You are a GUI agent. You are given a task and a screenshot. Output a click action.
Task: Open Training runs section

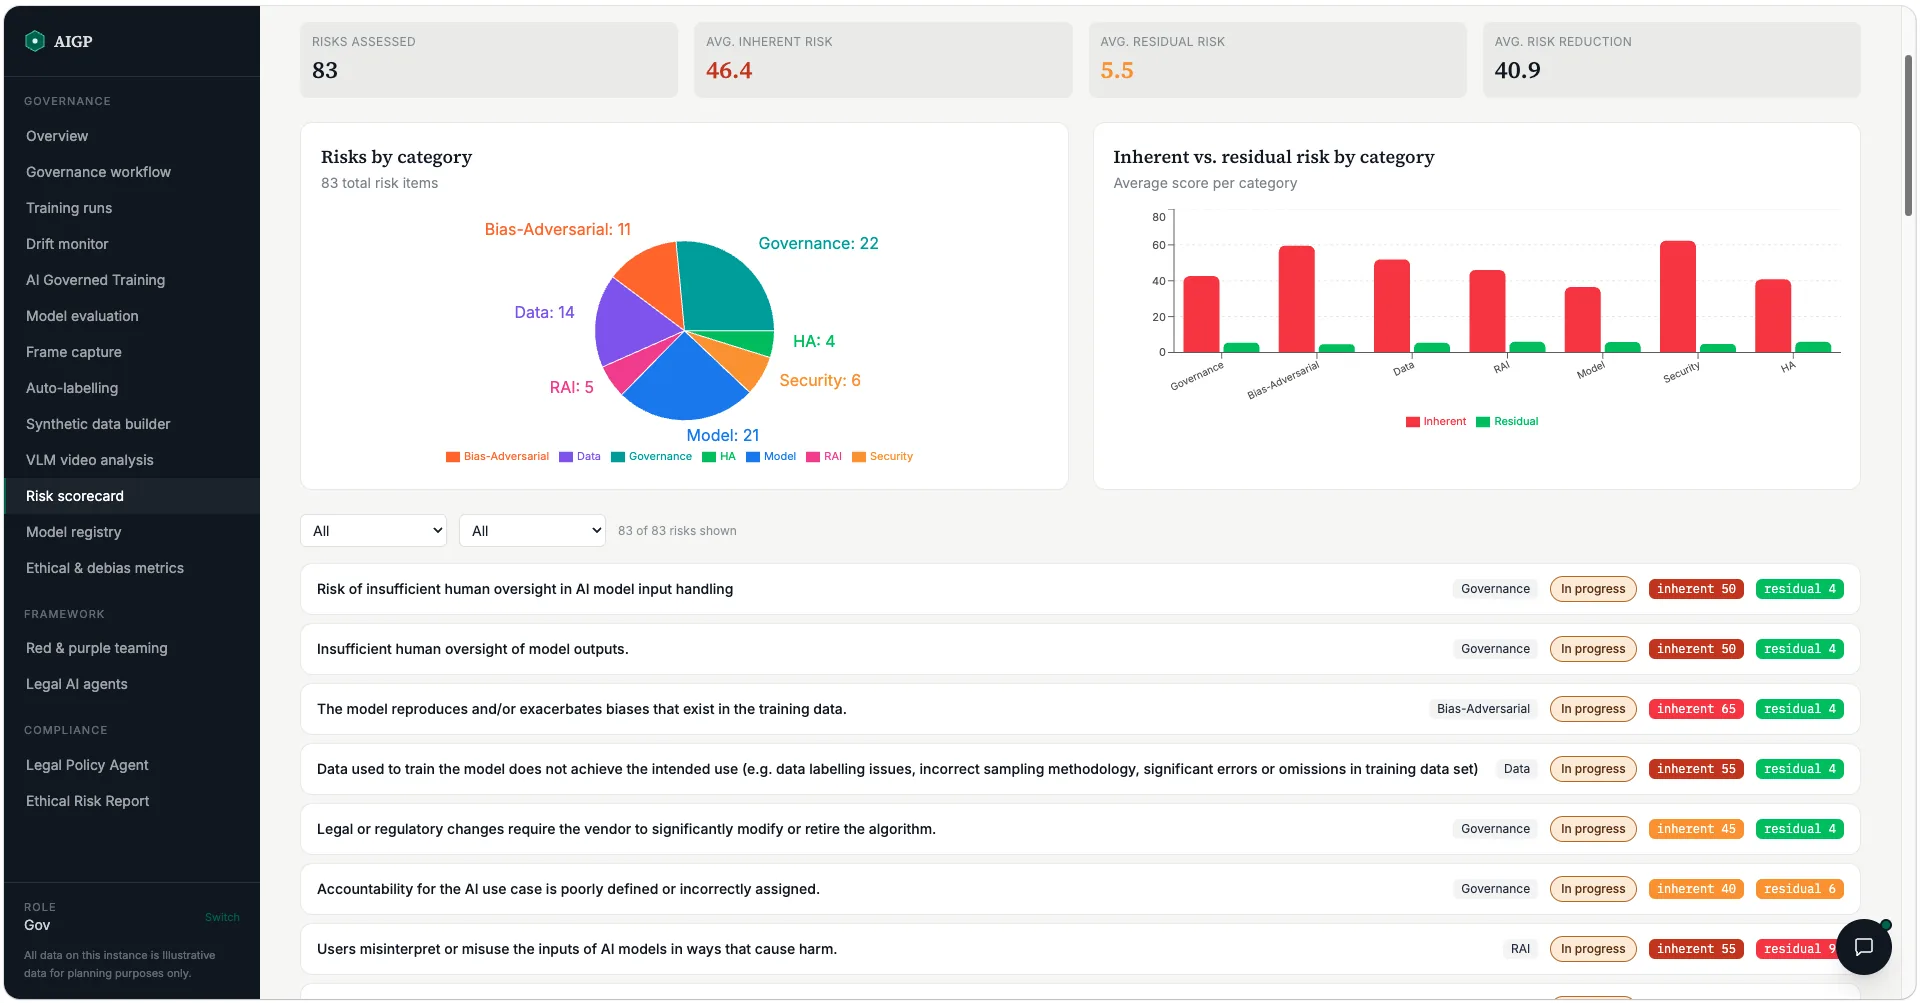click(69, 208)
